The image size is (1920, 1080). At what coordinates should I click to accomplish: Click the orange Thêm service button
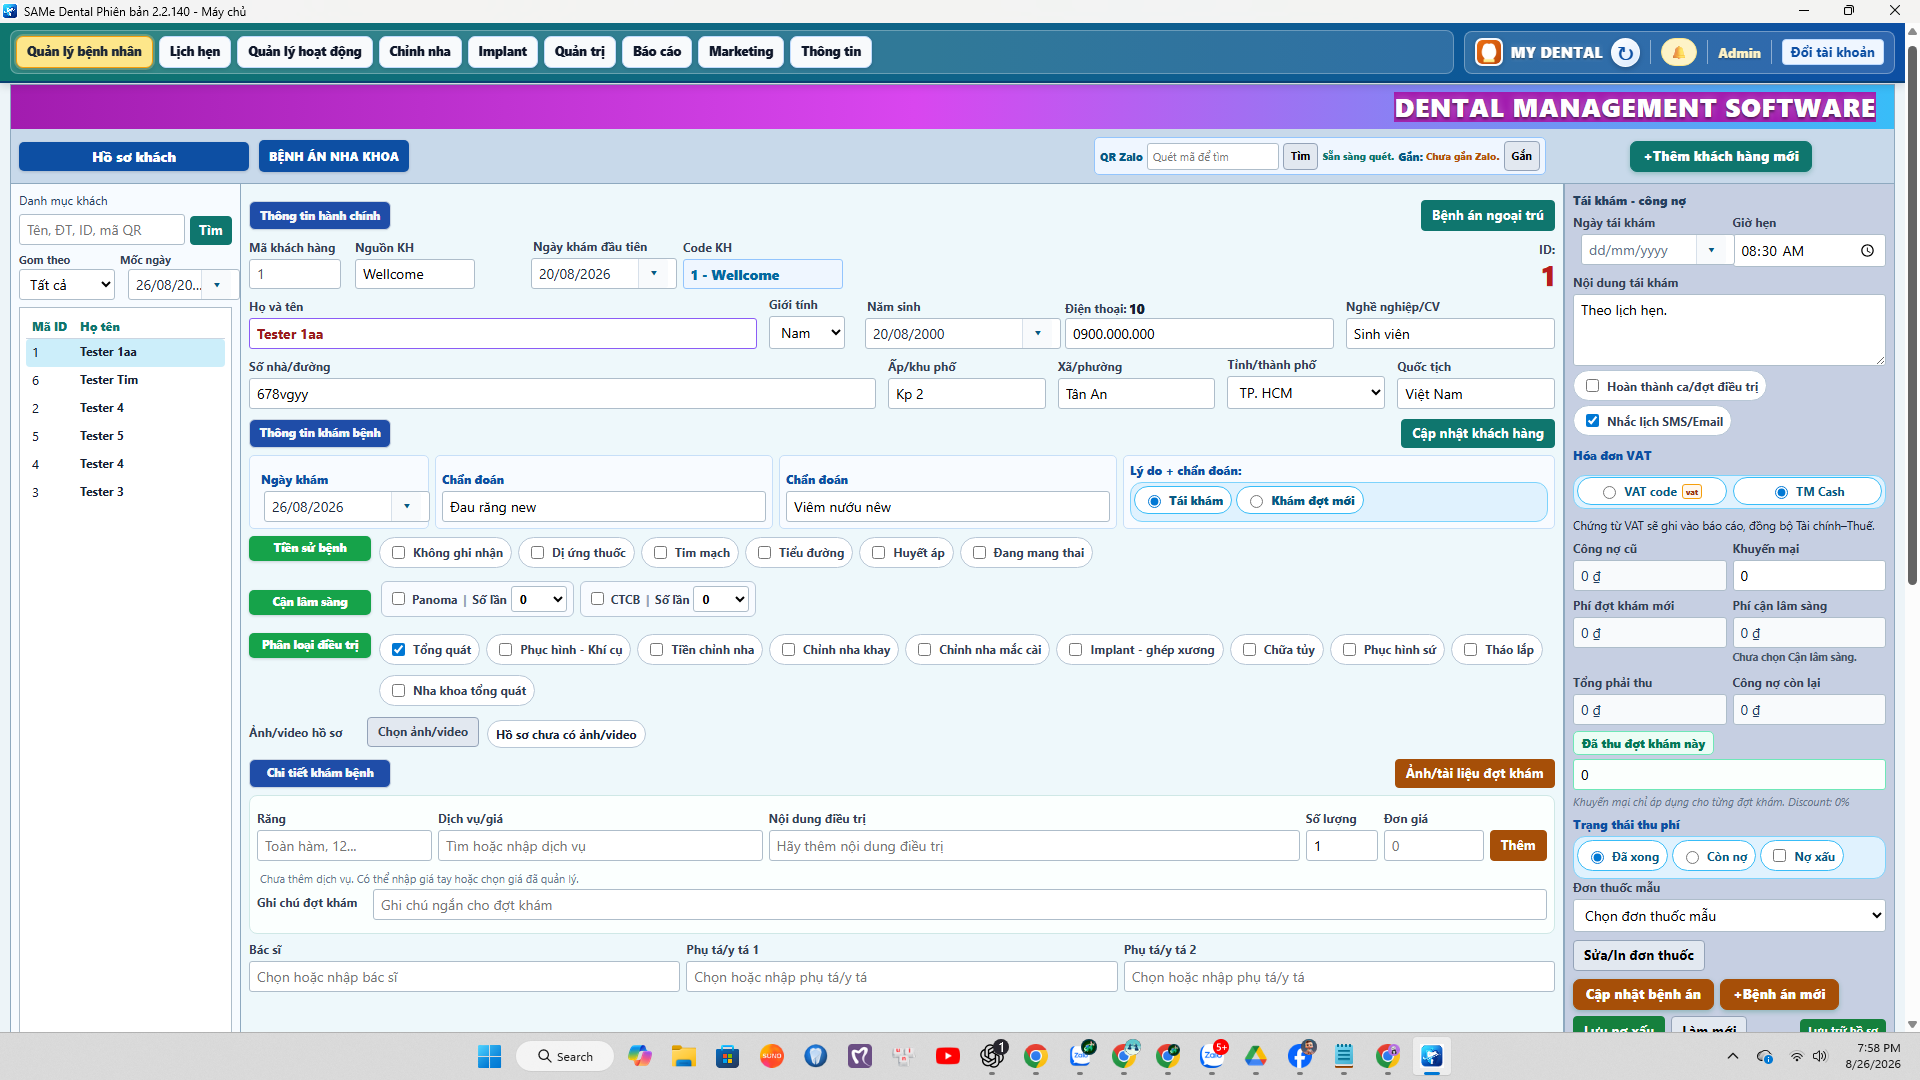[1518, 846]
